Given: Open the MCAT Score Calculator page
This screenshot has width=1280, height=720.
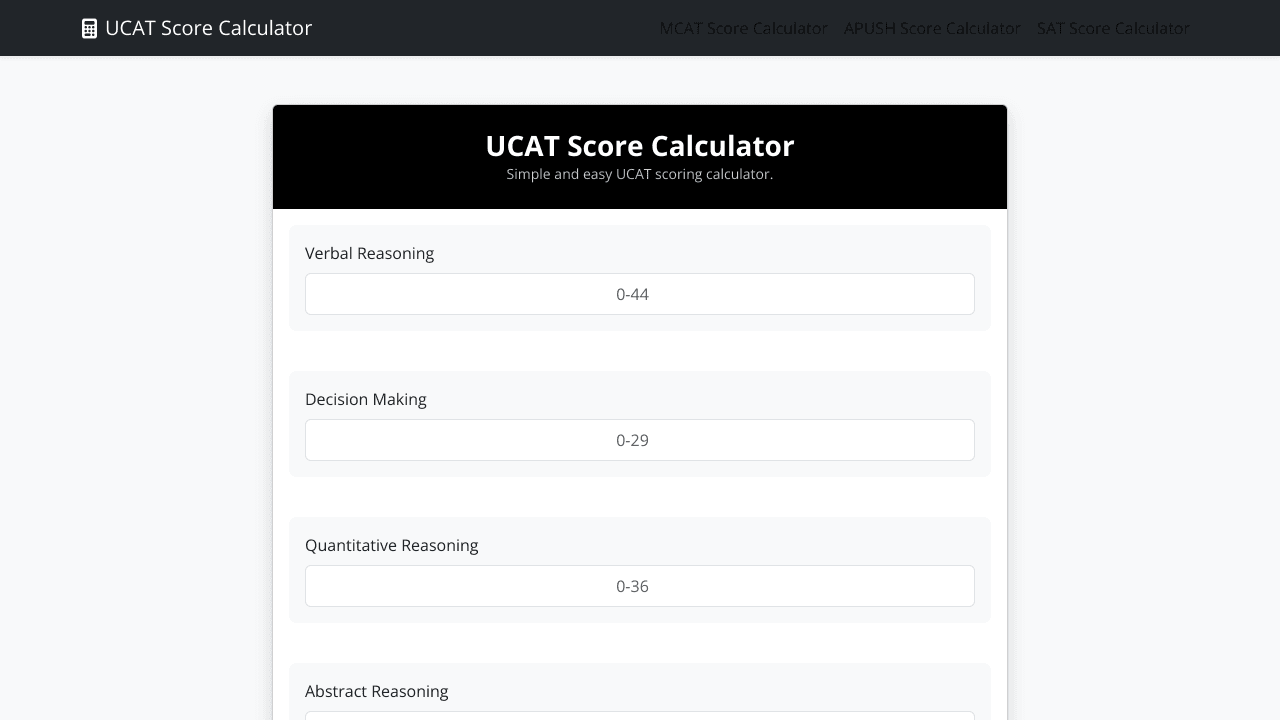Looking at the screenshot, I should tap(743, 28).
